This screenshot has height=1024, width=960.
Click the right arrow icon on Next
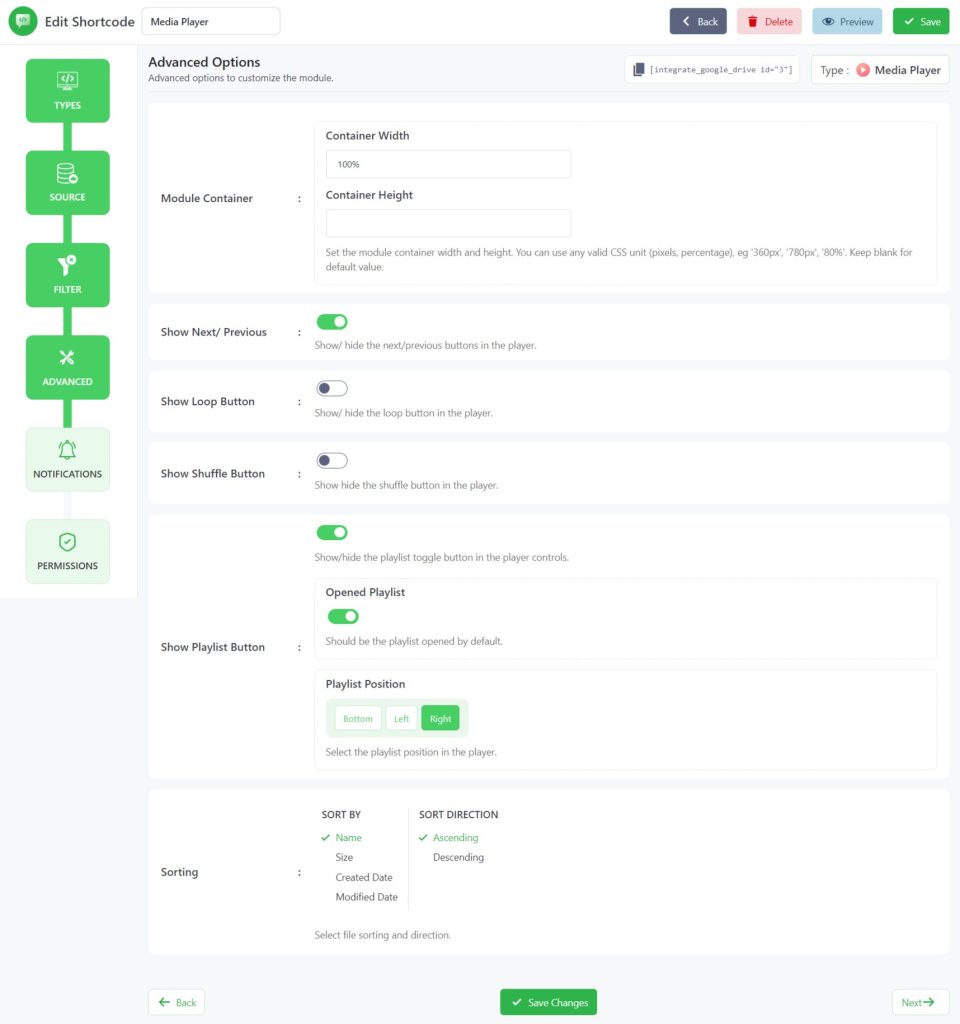pyautogui.click(x=929, y=1002)
